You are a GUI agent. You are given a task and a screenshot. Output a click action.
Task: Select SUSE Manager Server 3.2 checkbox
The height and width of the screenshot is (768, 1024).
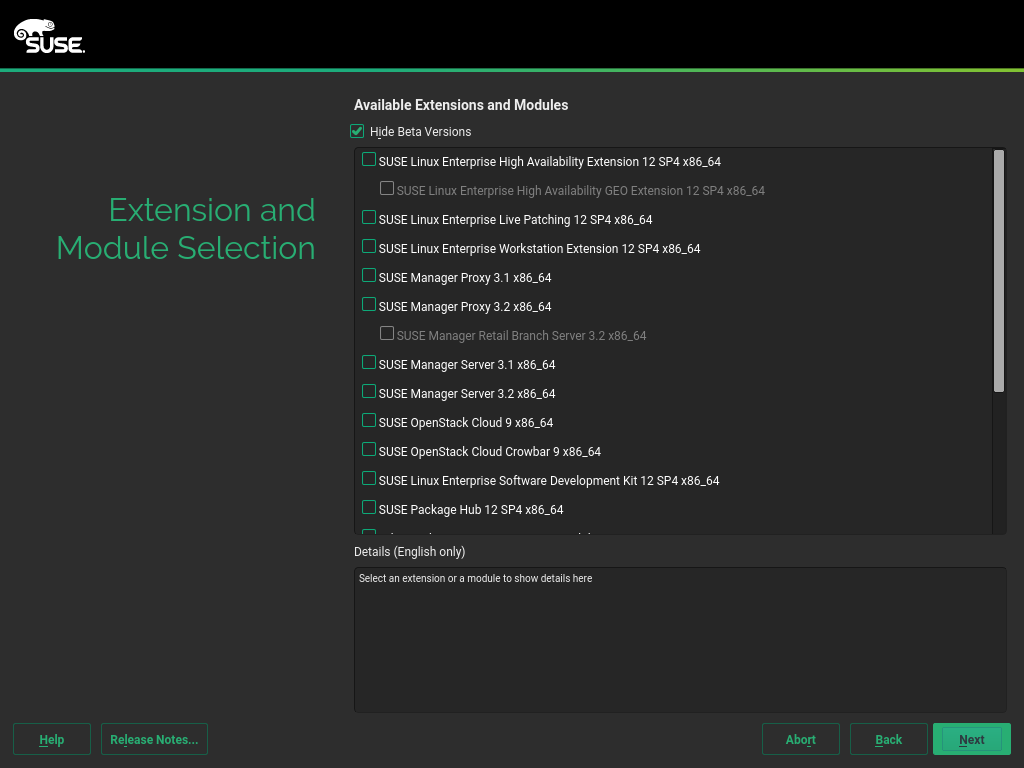coord(369,392)
